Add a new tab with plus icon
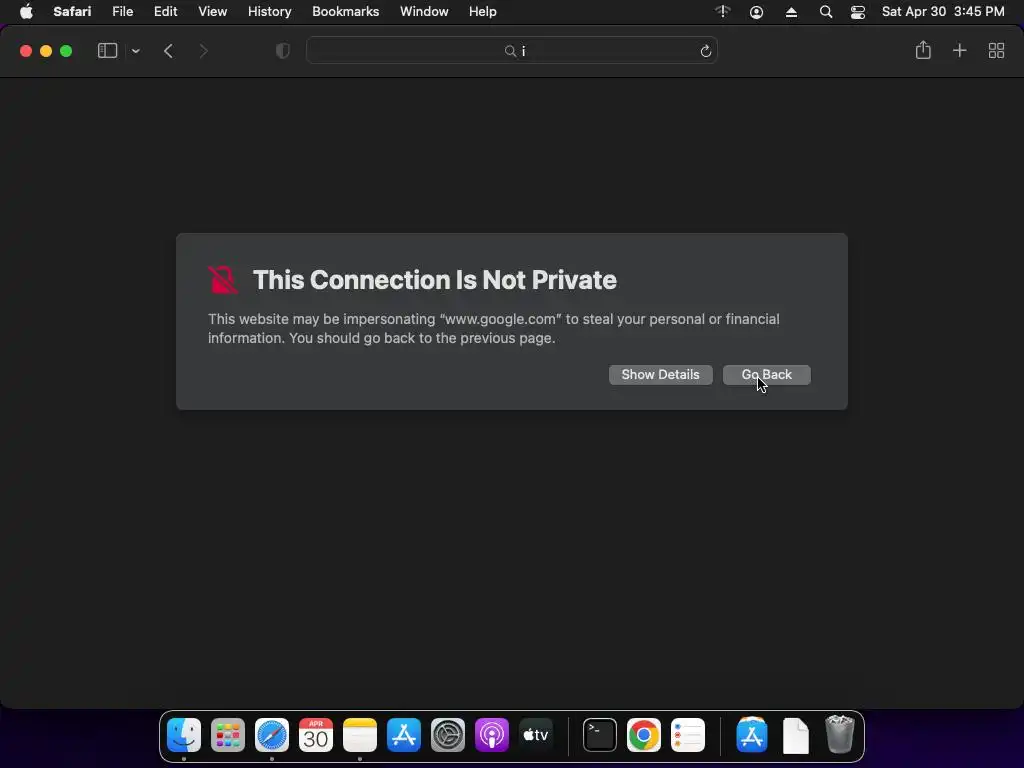Viewport: 1024px width, 768px height. tap(959, 50)
